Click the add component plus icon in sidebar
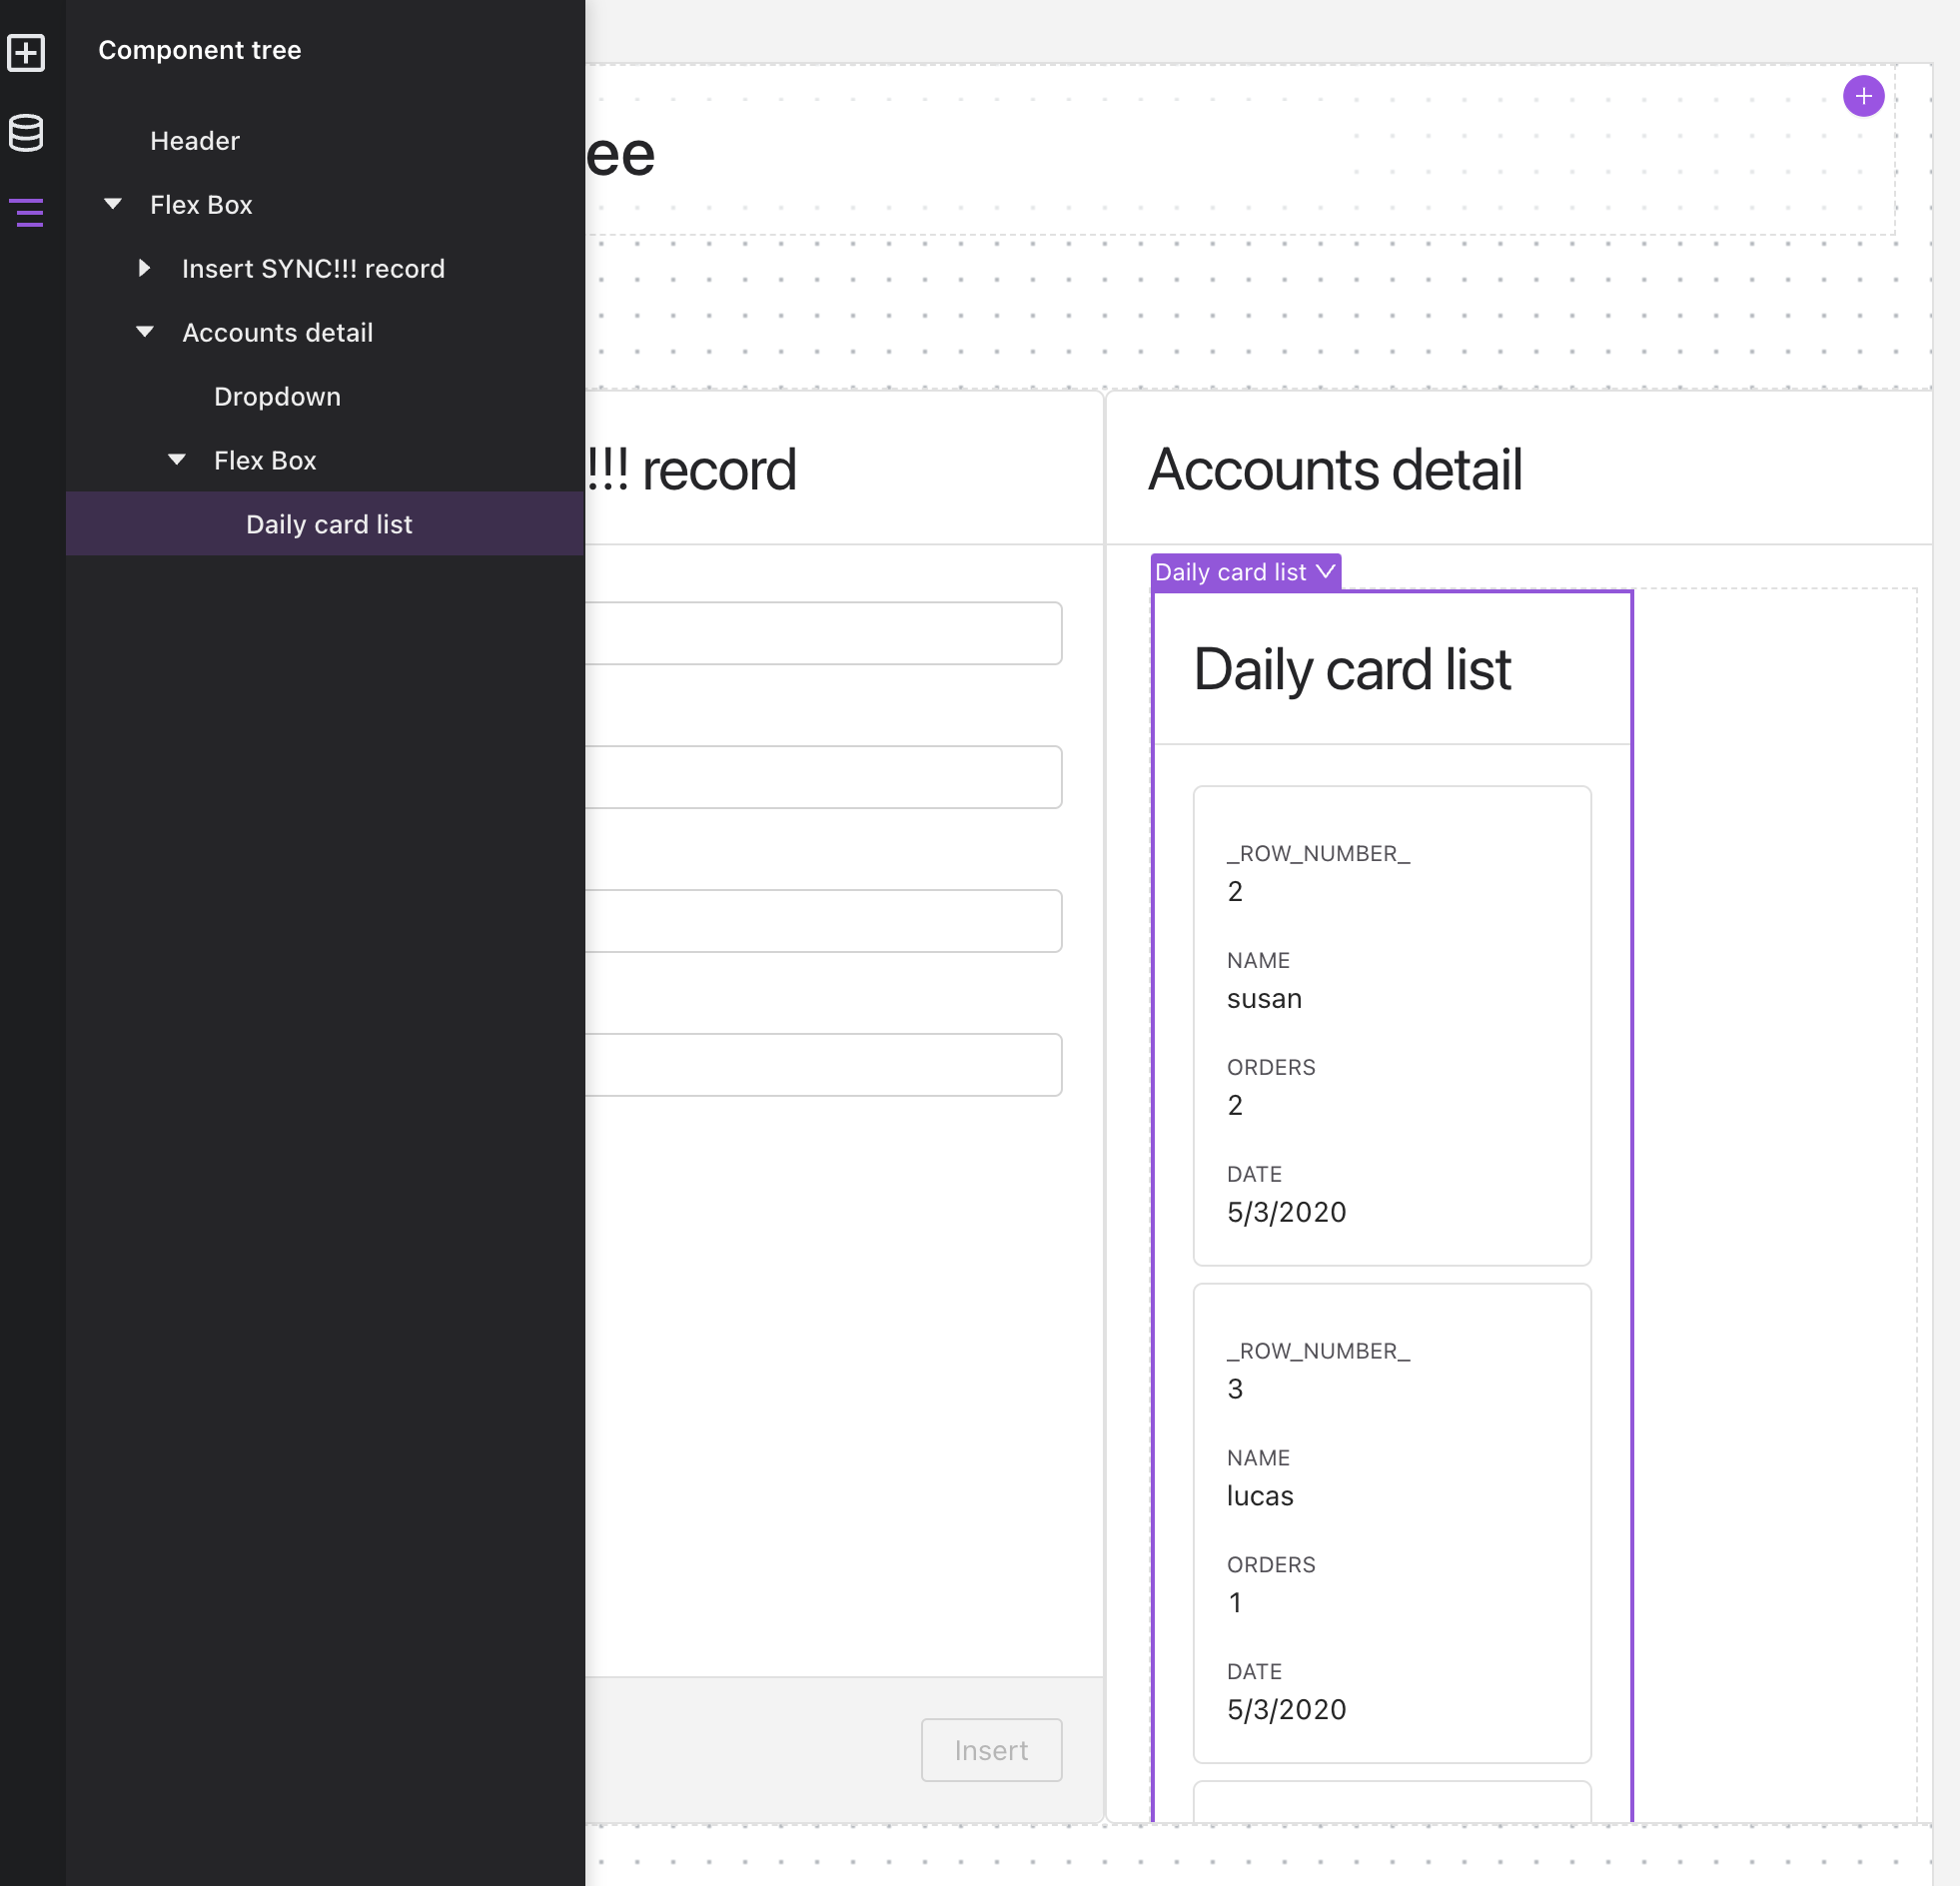 pos(26,52)
